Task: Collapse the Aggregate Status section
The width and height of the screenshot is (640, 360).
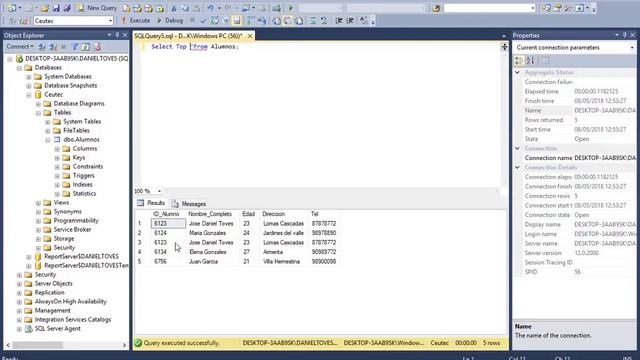Action: [518, 72]
